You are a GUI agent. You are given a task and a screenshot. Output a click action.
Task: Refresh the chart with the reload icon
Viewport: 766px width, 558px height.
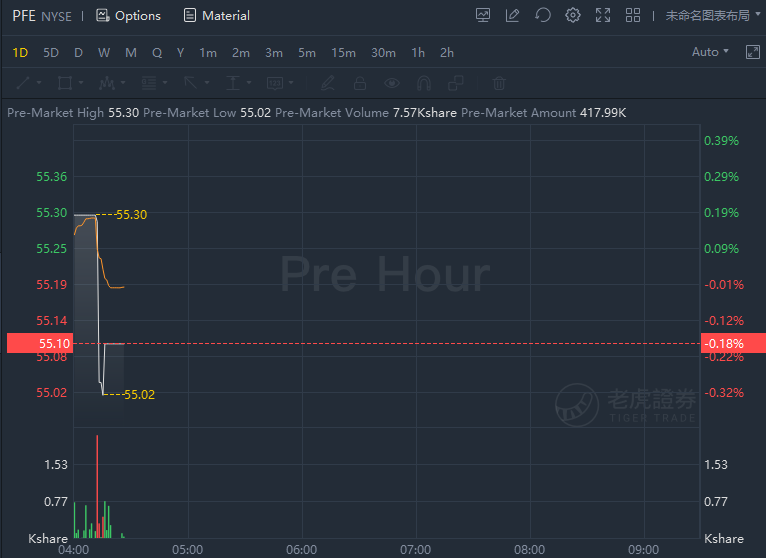click(543, 16)
